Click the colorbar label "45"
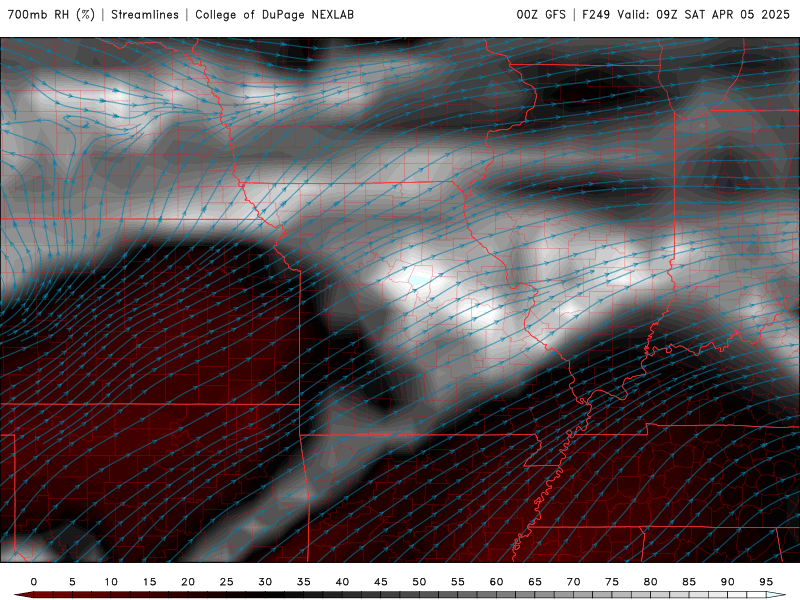Image resolution: width=800 pixels, height=600 pixels. [381, 582]
